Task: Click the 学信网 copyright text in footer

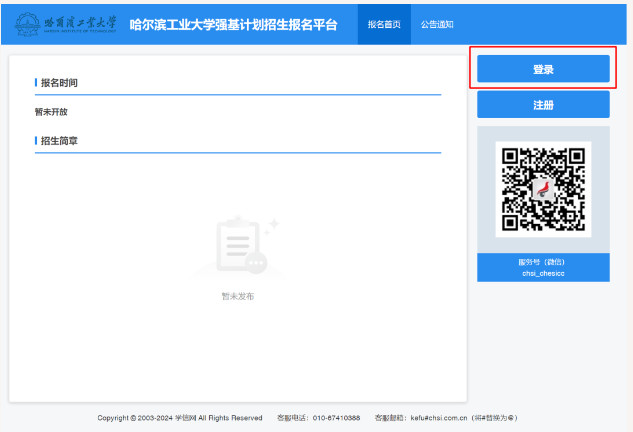Action: 180,418
